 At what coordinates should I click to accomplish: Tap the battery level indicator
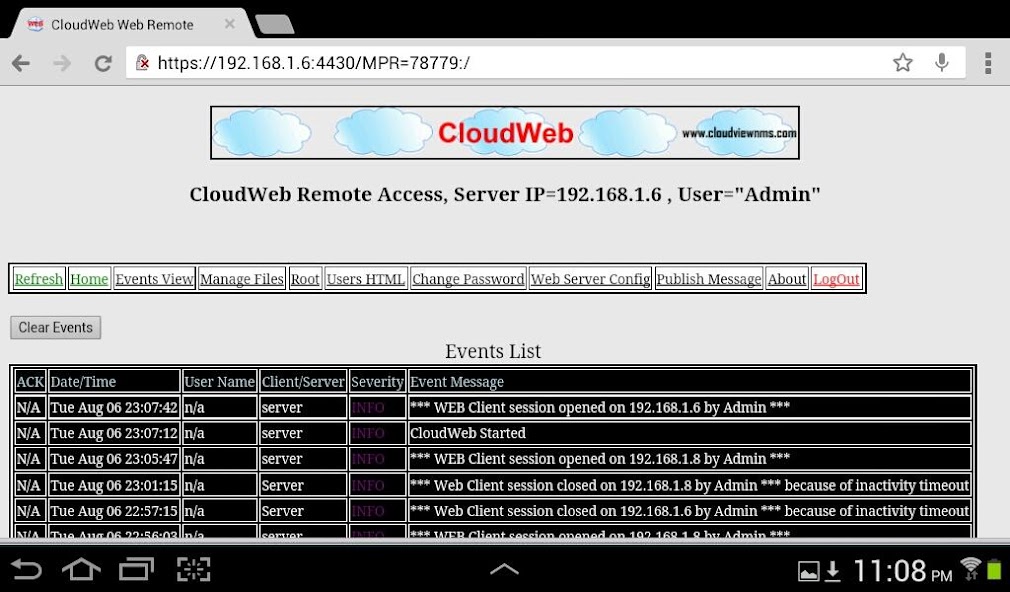tap(995, 568)
